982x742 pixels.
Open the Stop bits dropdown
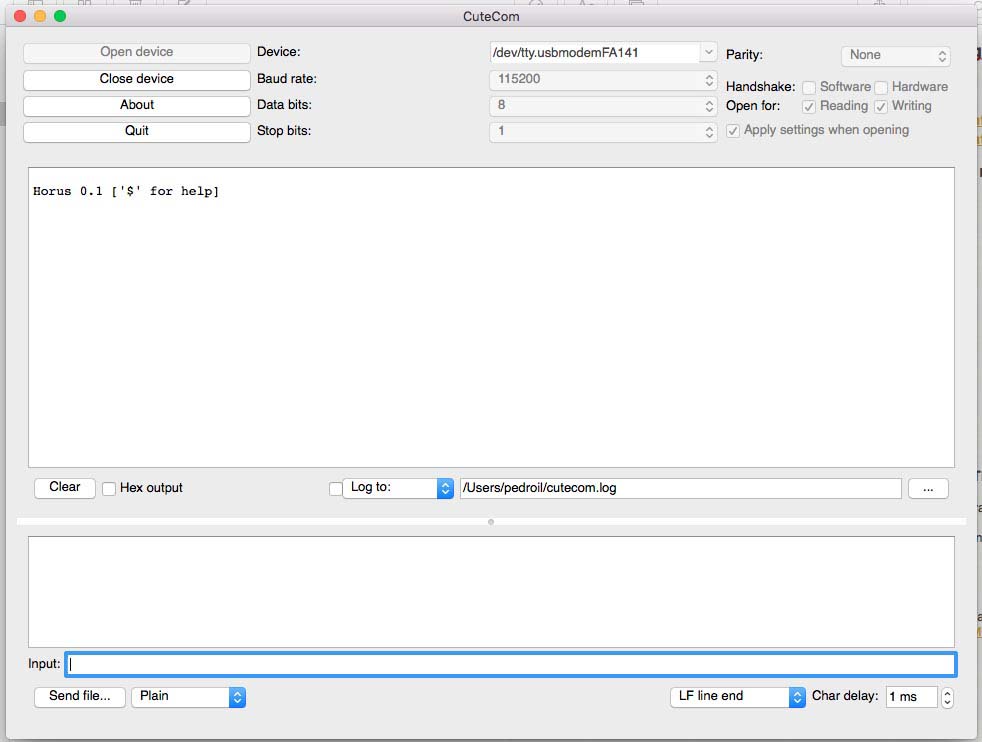[x=603, y=131]
